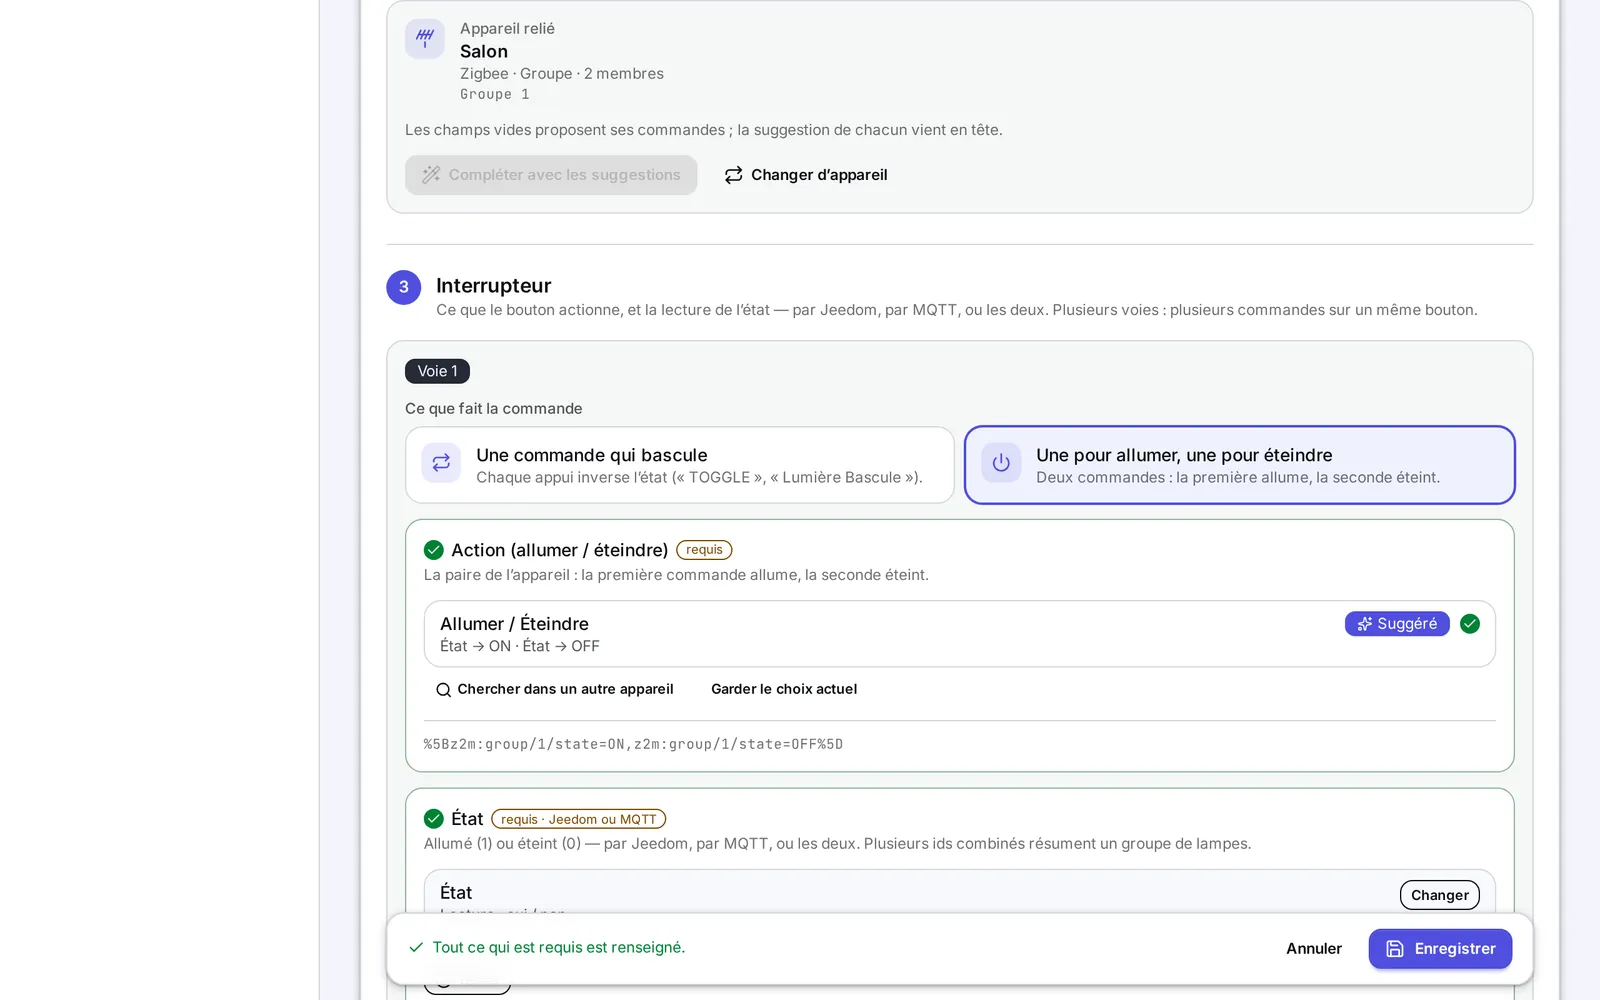The image size is (1600, 1000).
Task: Click the requis tag next to Action
Action: tap(704, 550)
